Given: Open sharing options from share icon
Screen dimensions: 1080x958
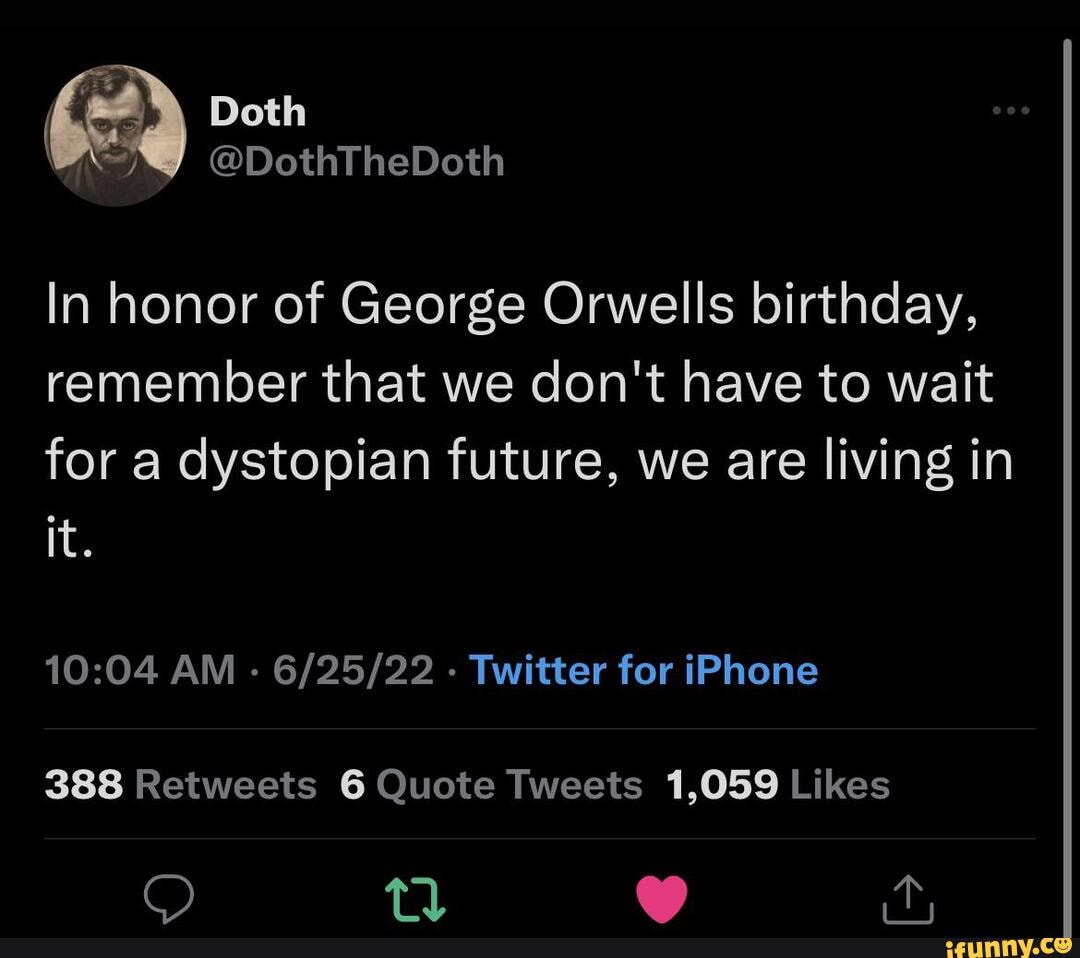Looking at the screenshot, I should (906, 900).
